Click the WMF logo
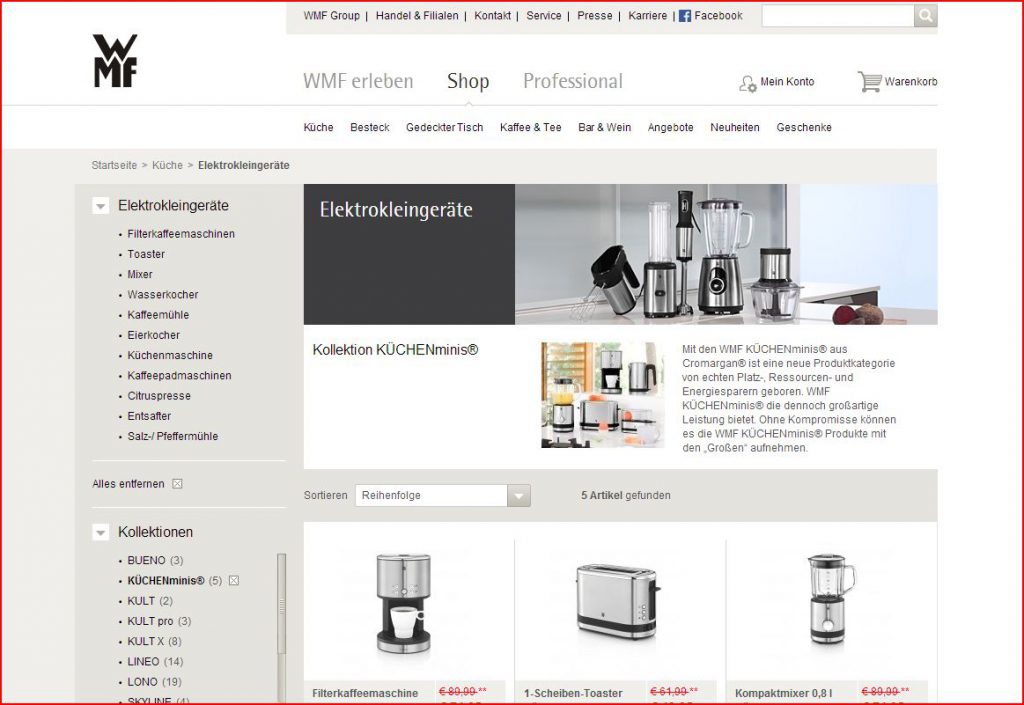 pyautogui.click(x=115, y=61)
